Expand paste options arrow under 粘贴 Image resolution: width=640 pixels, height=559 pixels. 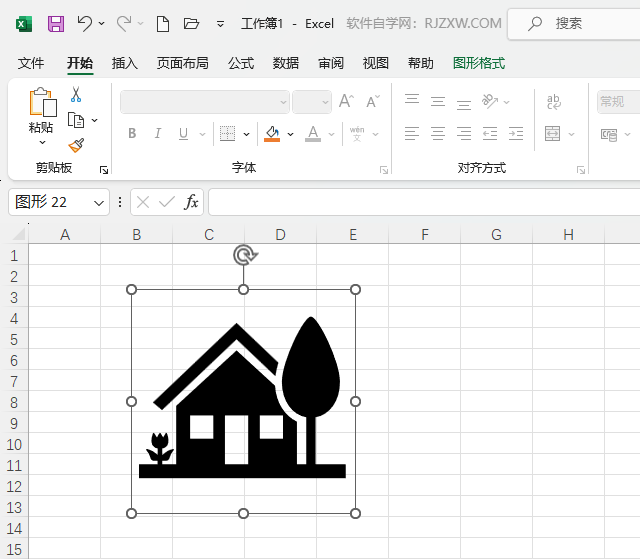coord(42,142)
